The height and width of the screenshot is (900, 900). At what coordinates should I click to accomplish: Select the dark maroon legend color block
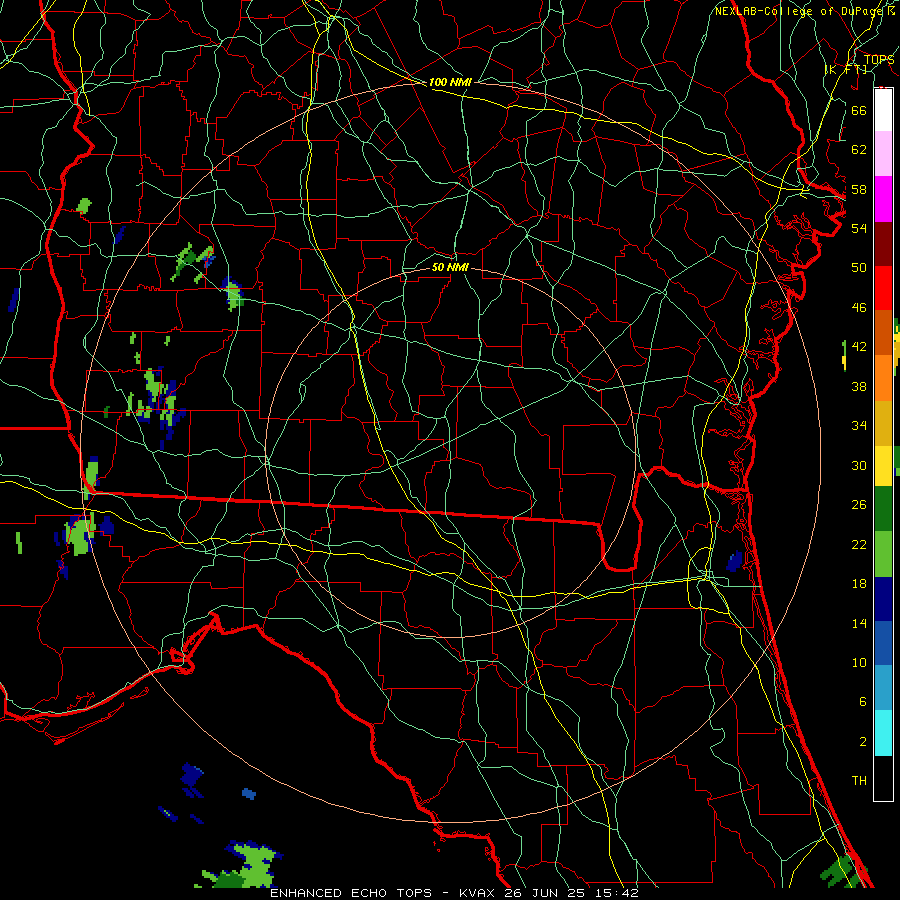[883, 243]
